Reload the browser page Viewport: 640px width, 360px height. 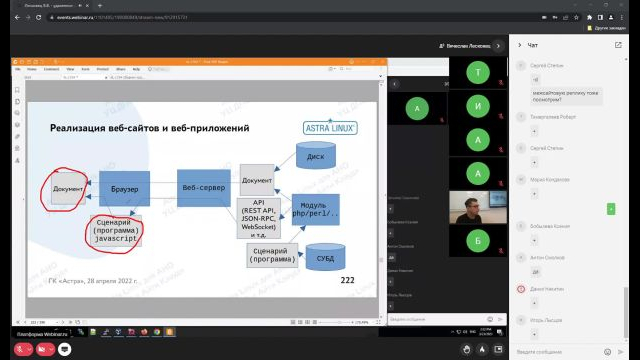coord(38,18)
